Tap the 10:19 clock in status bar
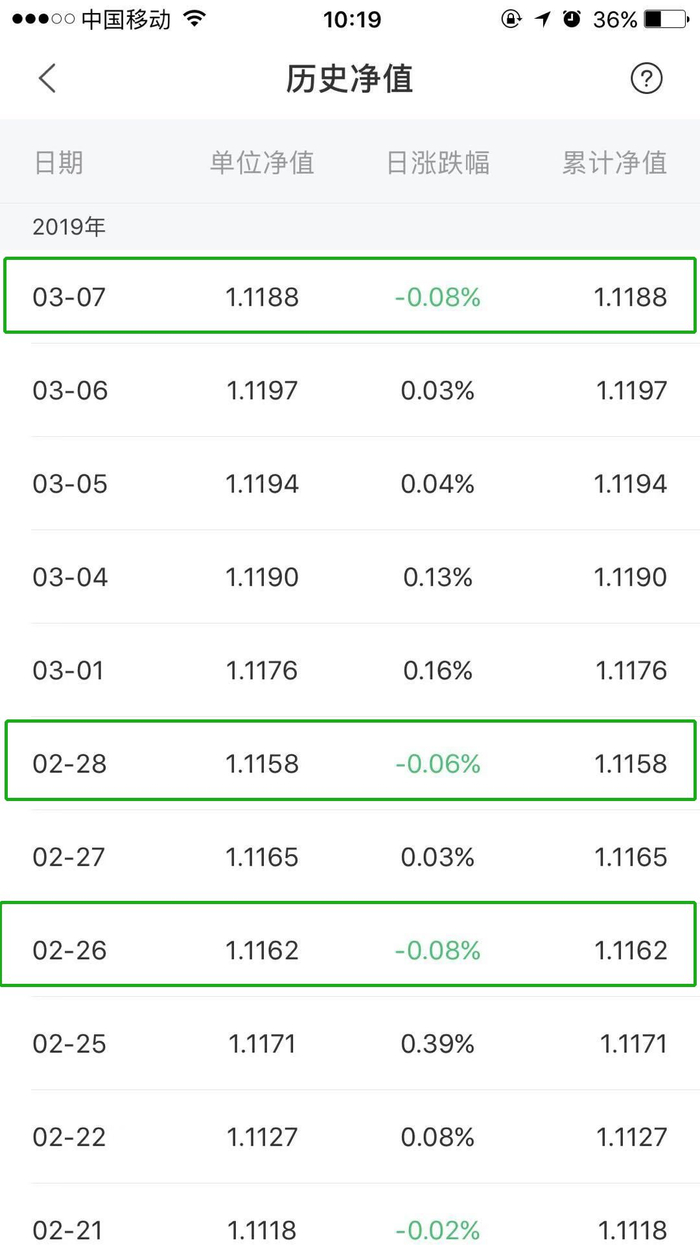The width and height of the screenshot is (700, 1245). pyautogui.click(x=352, y=19)
